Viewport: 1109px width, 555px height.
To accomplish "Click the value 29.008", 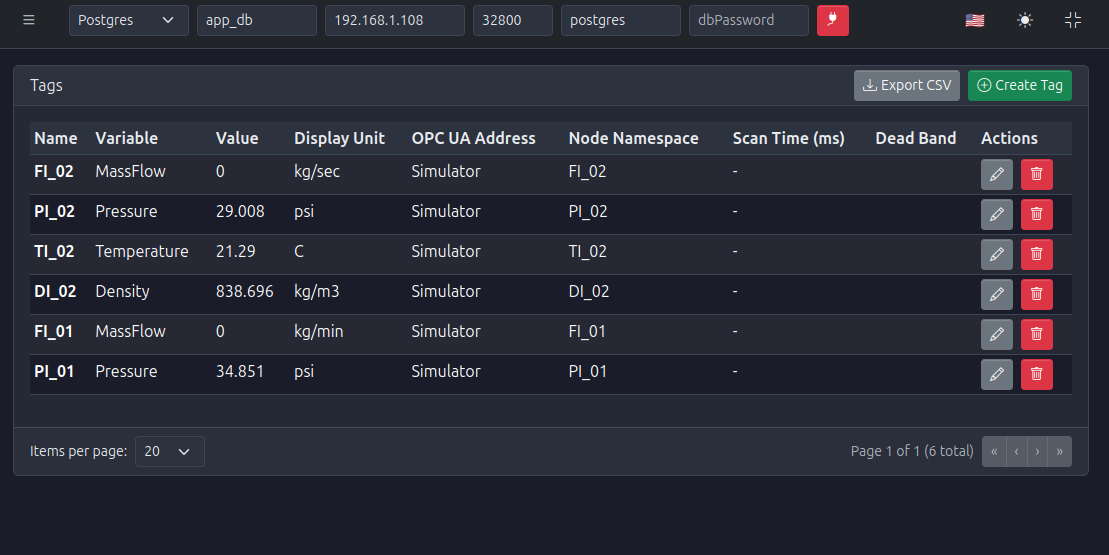I will click(240, 211).
